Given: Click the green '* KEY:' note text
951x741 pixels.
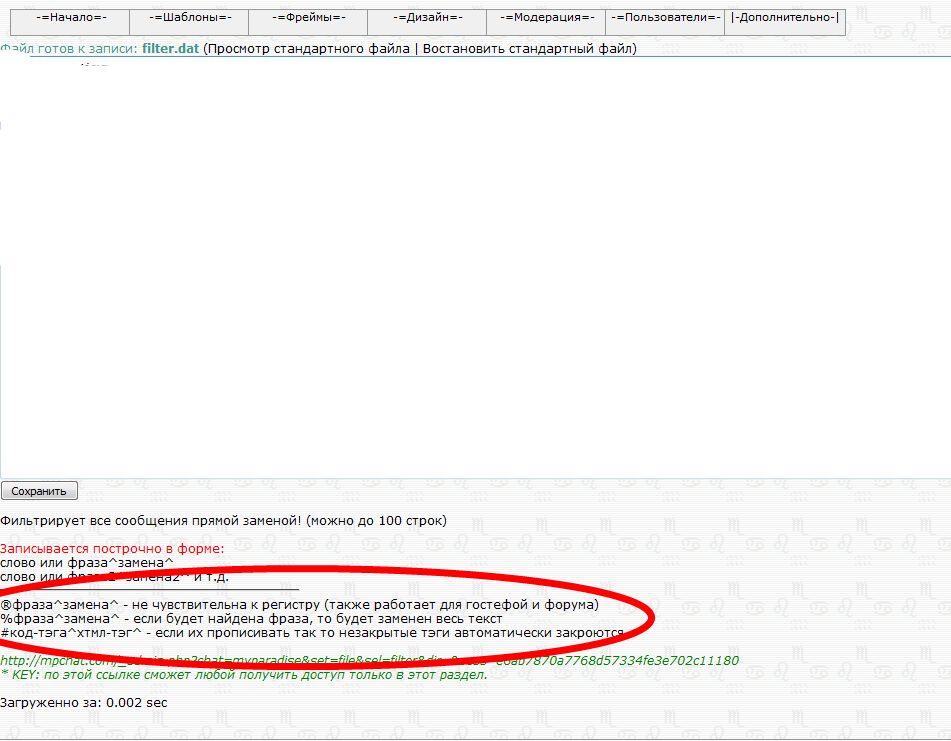Looking at the screenshot, I should pos(243,674).
